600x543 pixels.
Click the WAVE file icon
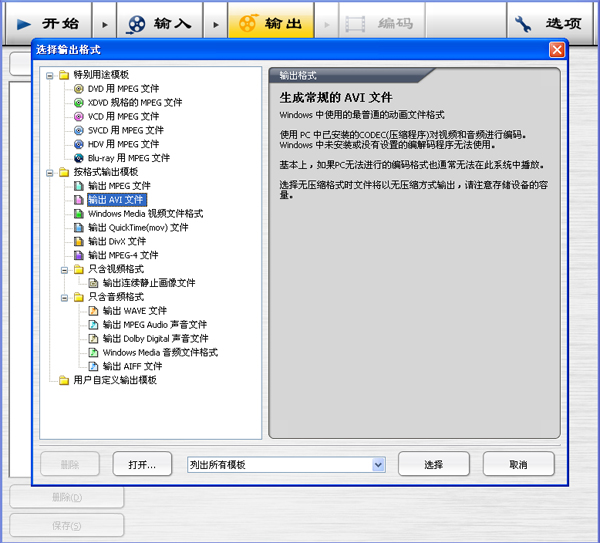point(93,311)
